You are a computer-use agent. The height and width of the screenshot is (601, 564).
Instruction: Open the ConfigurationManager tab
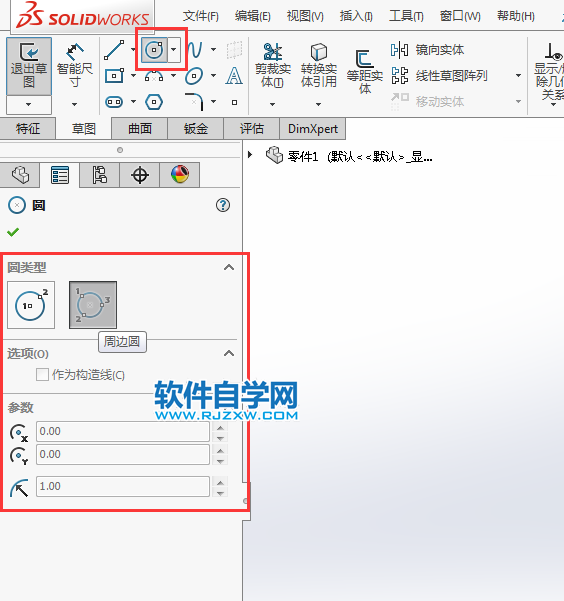click(x=100, y=175)
